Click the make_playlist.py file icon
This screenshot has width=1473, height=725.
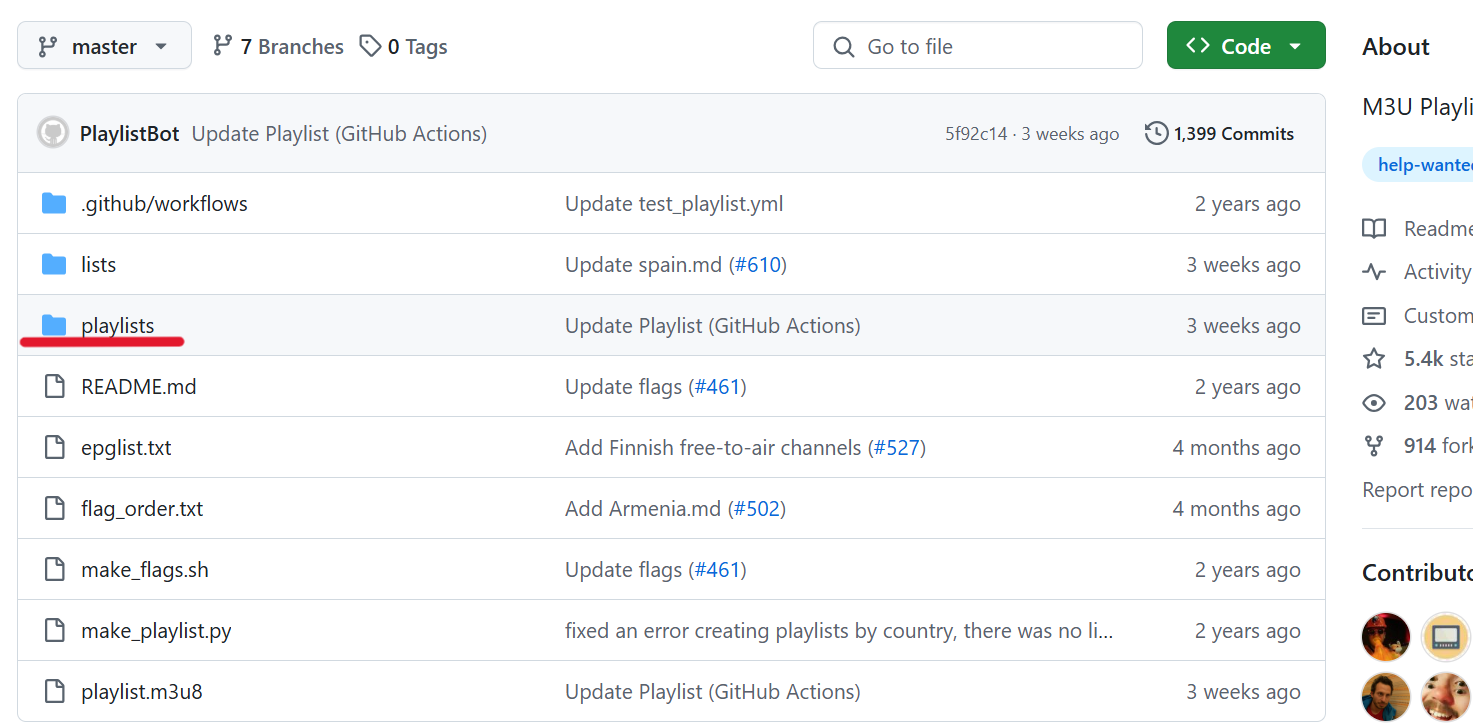coord(54,631)
